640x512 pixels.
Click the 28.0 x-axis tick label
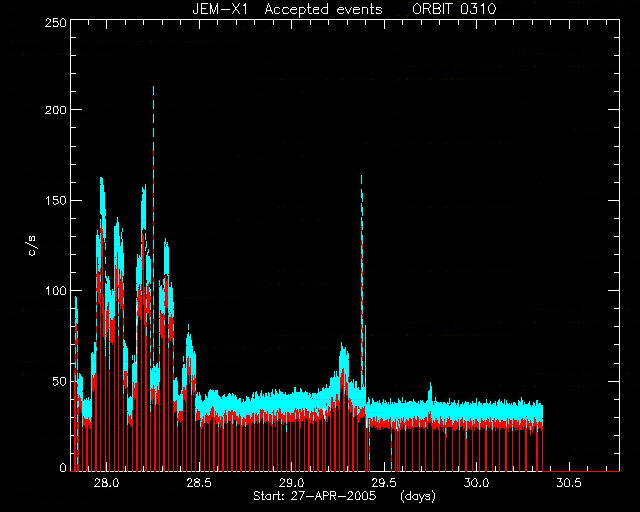pyautogui.click(x=107, y=483)
